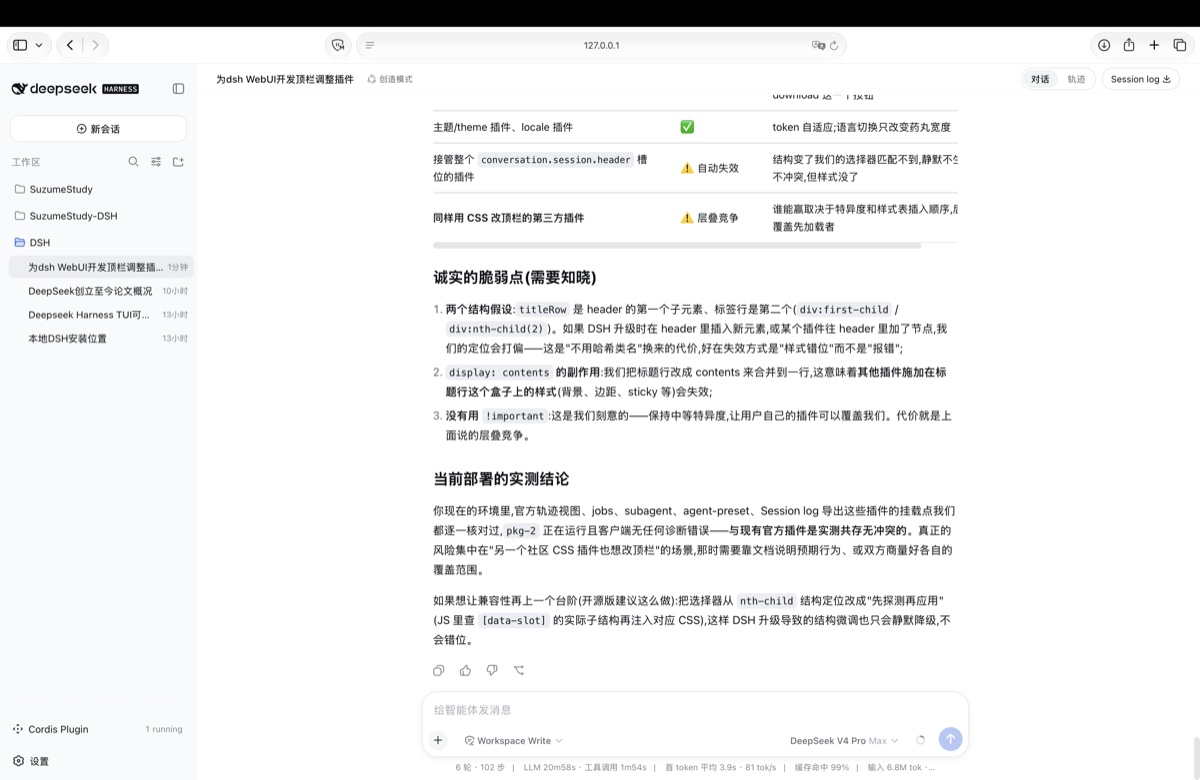Click the 127.0.0.1 address bar

[x=602, y=45]
